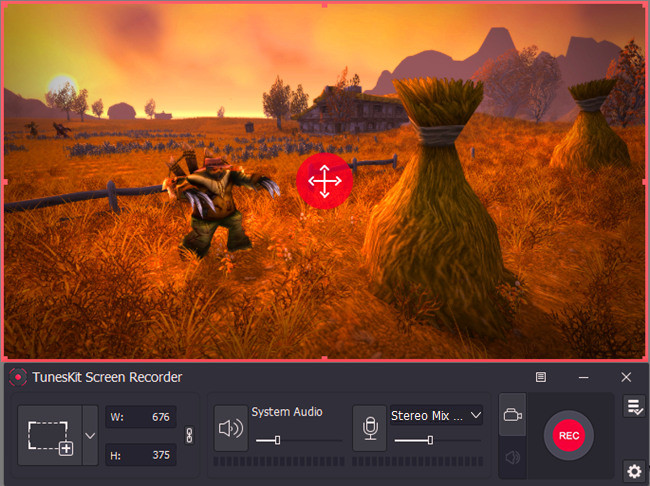Switch to video recording mode camera icon
Image resolution: width=650 pixels, height=486 pixels.
[512, 415]
